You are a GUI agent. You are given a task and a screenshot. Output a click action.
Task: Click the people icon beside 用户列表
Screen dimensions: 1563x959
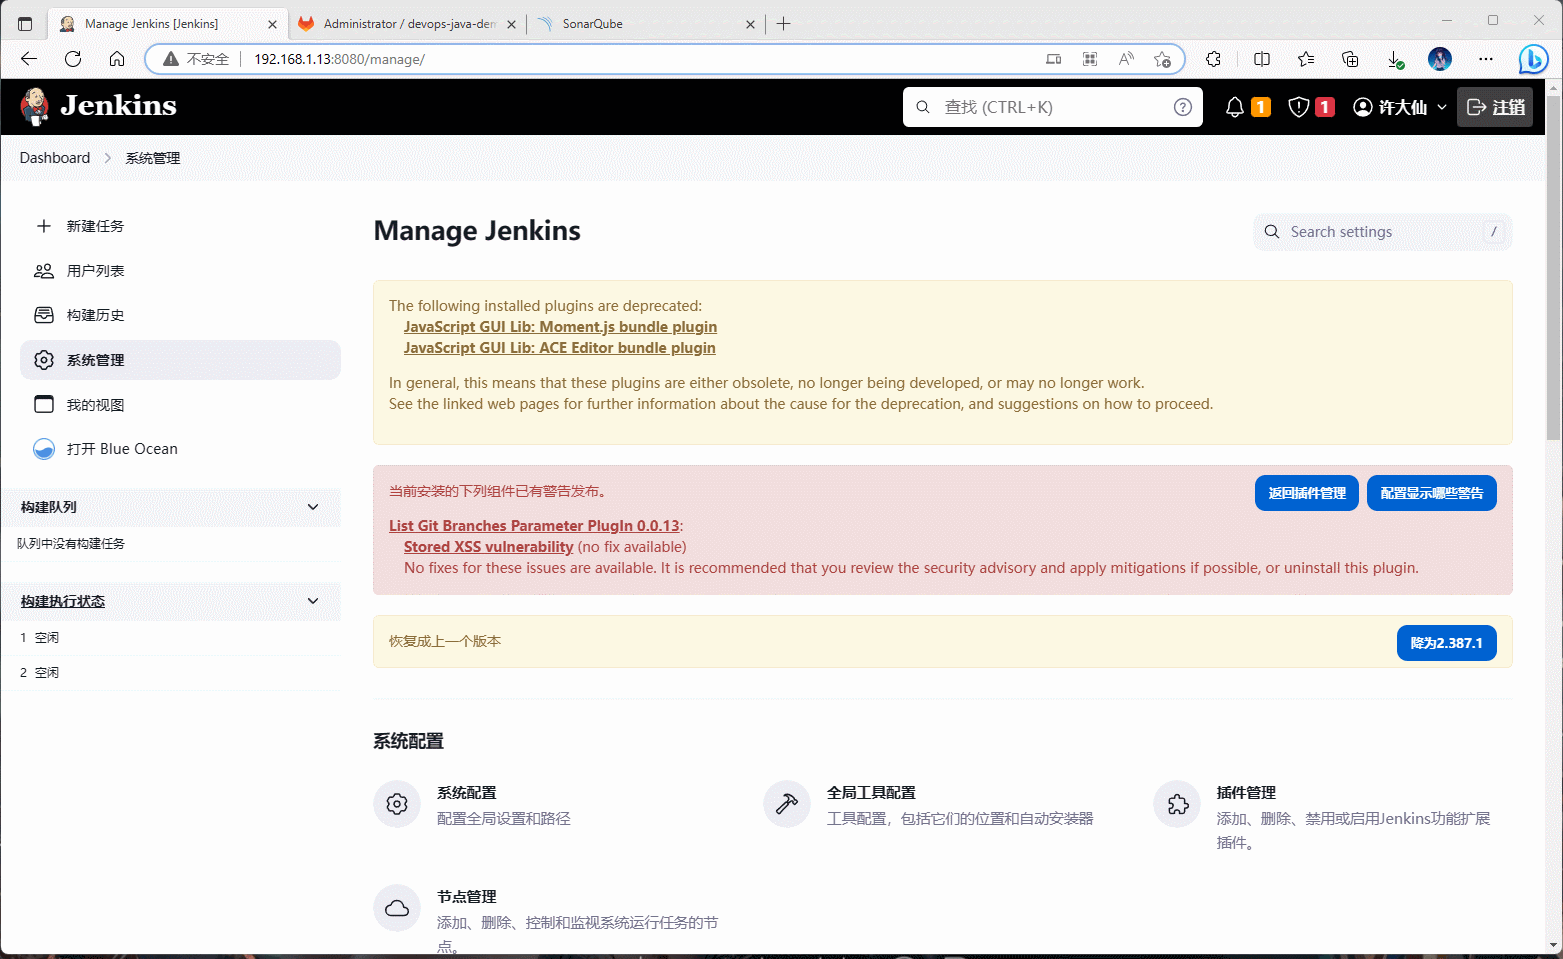click(x=44, y=271)
